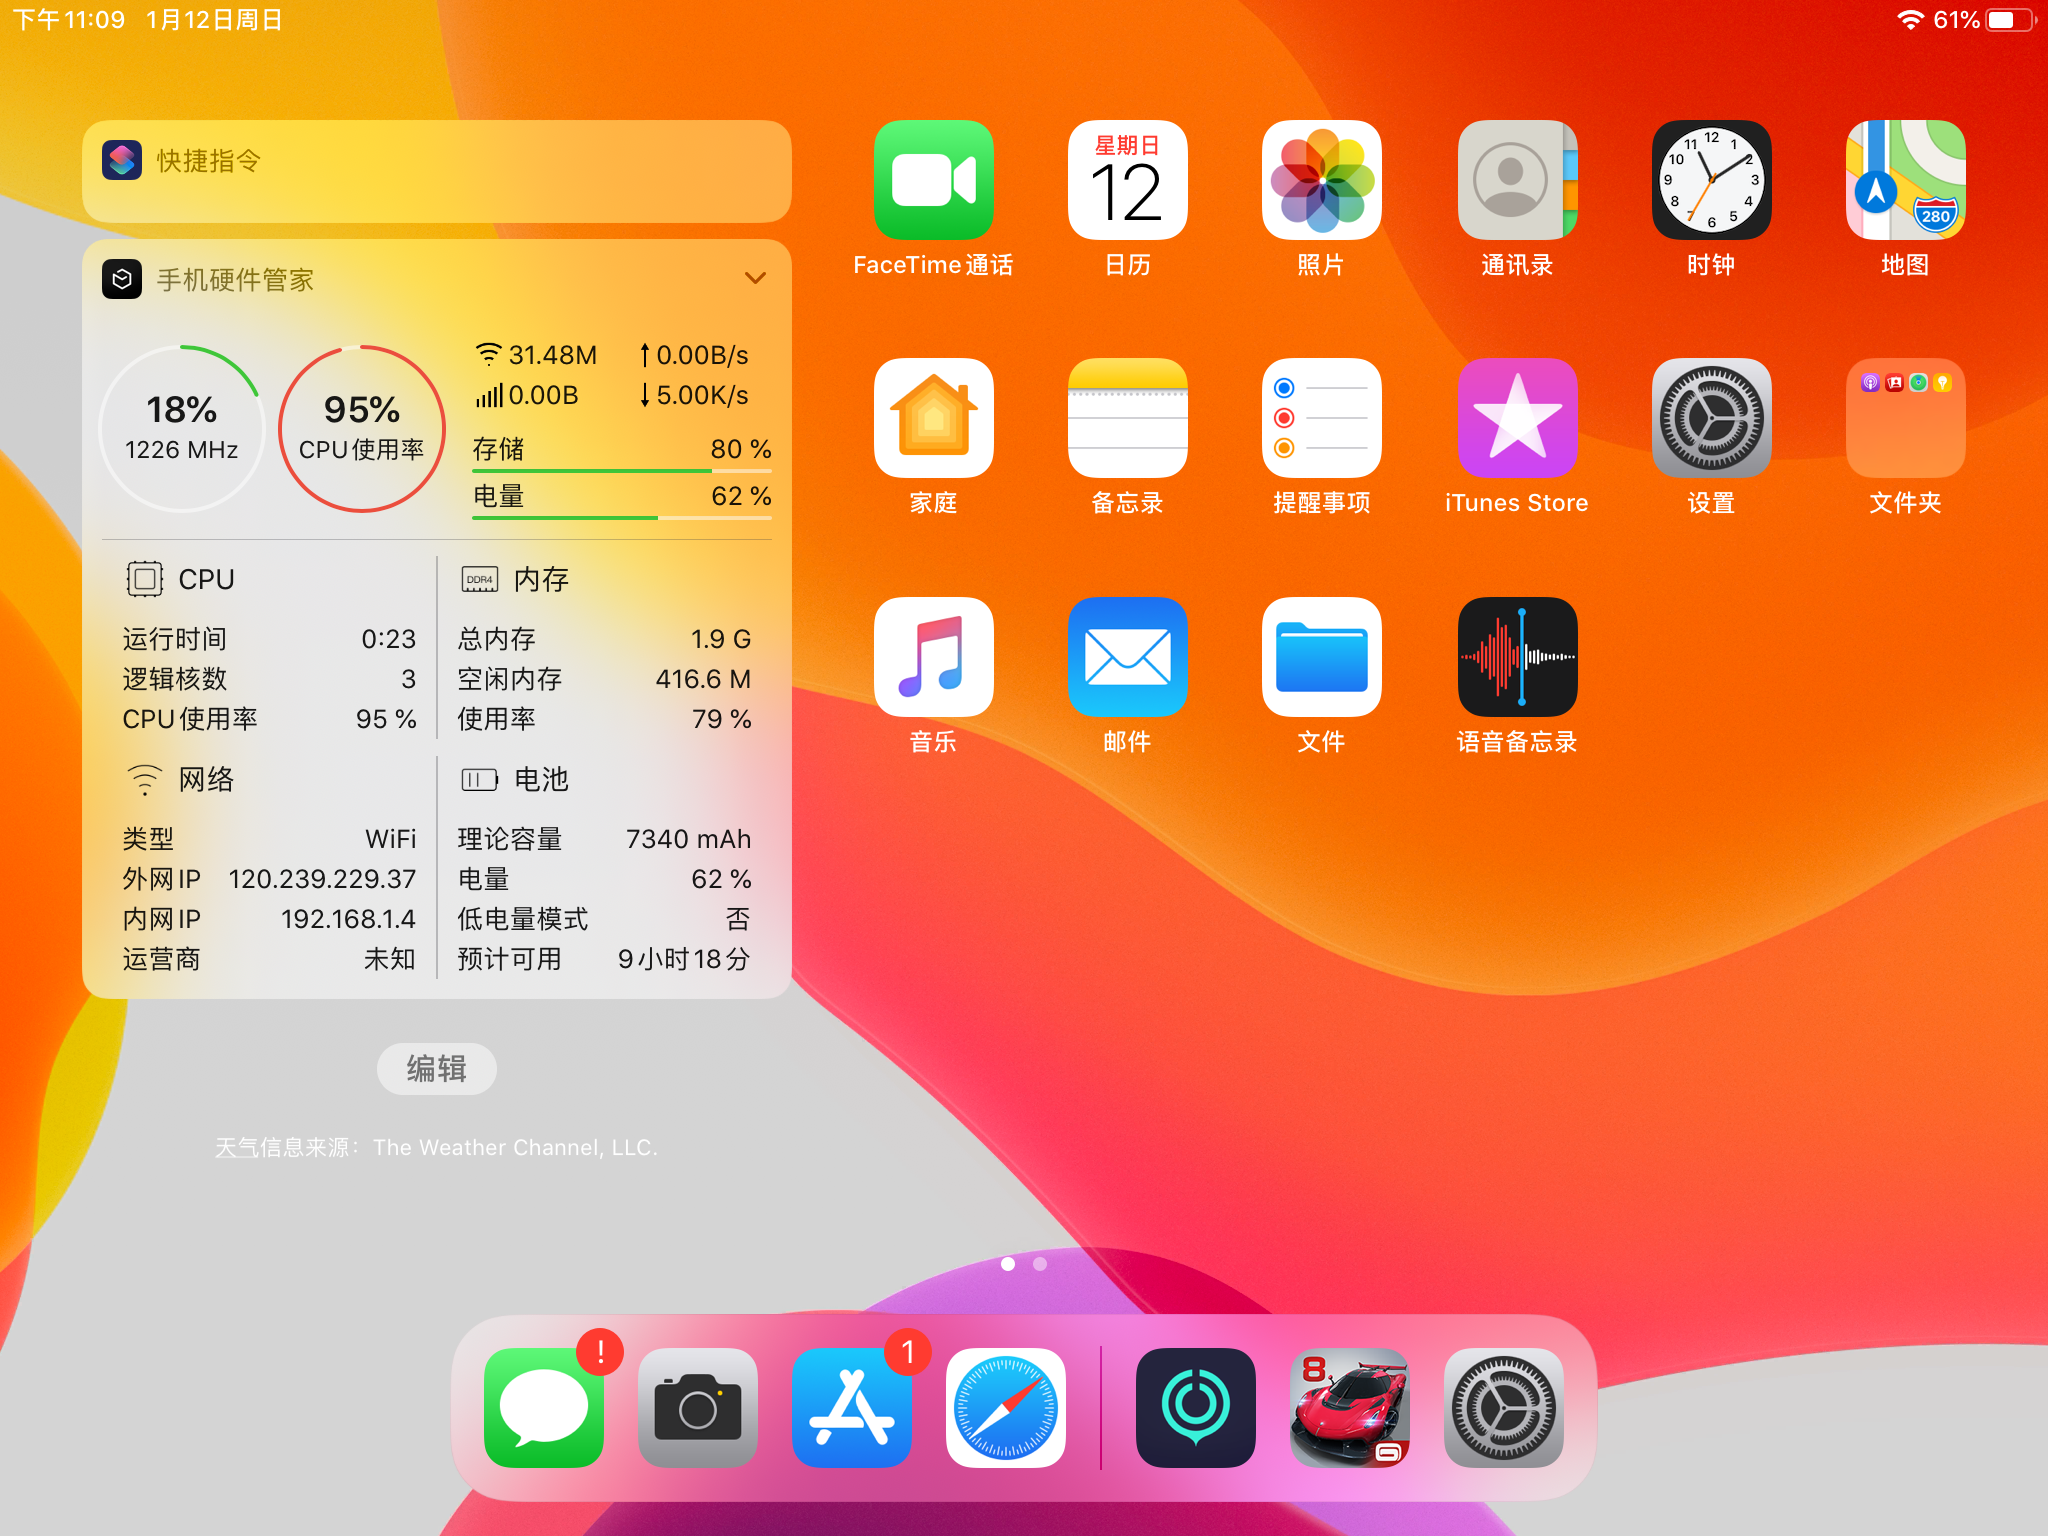
Task: Open the app folder named 文件夹
Action: tap(1904, 418)
